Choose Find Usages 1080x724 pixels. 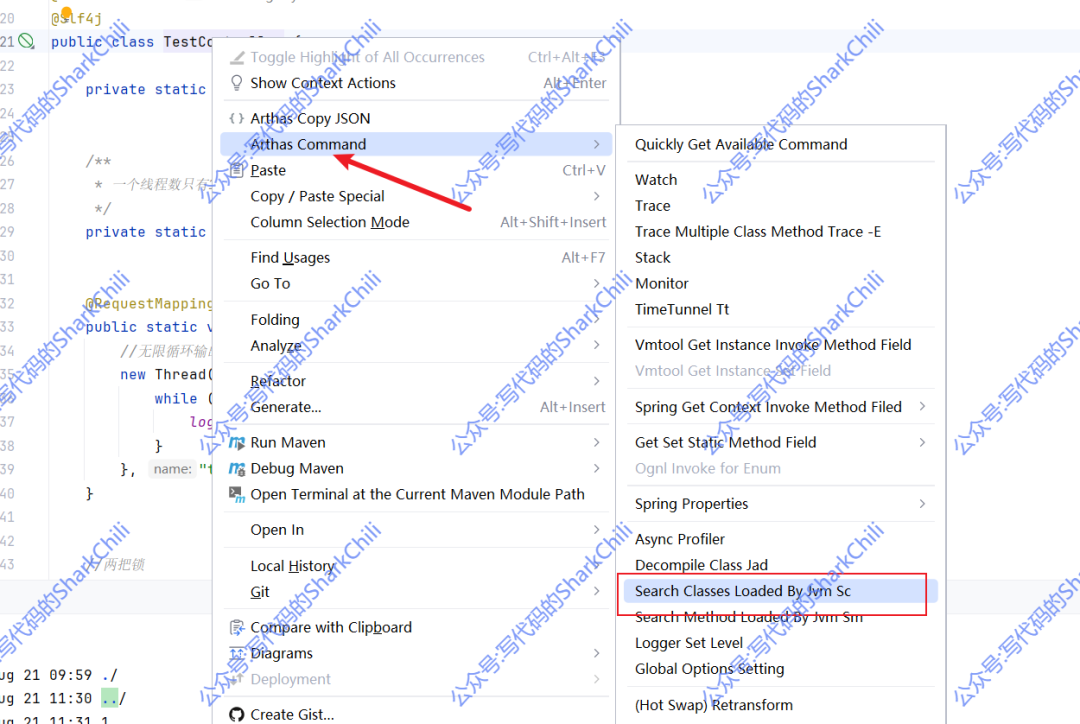tap(416, 258)
